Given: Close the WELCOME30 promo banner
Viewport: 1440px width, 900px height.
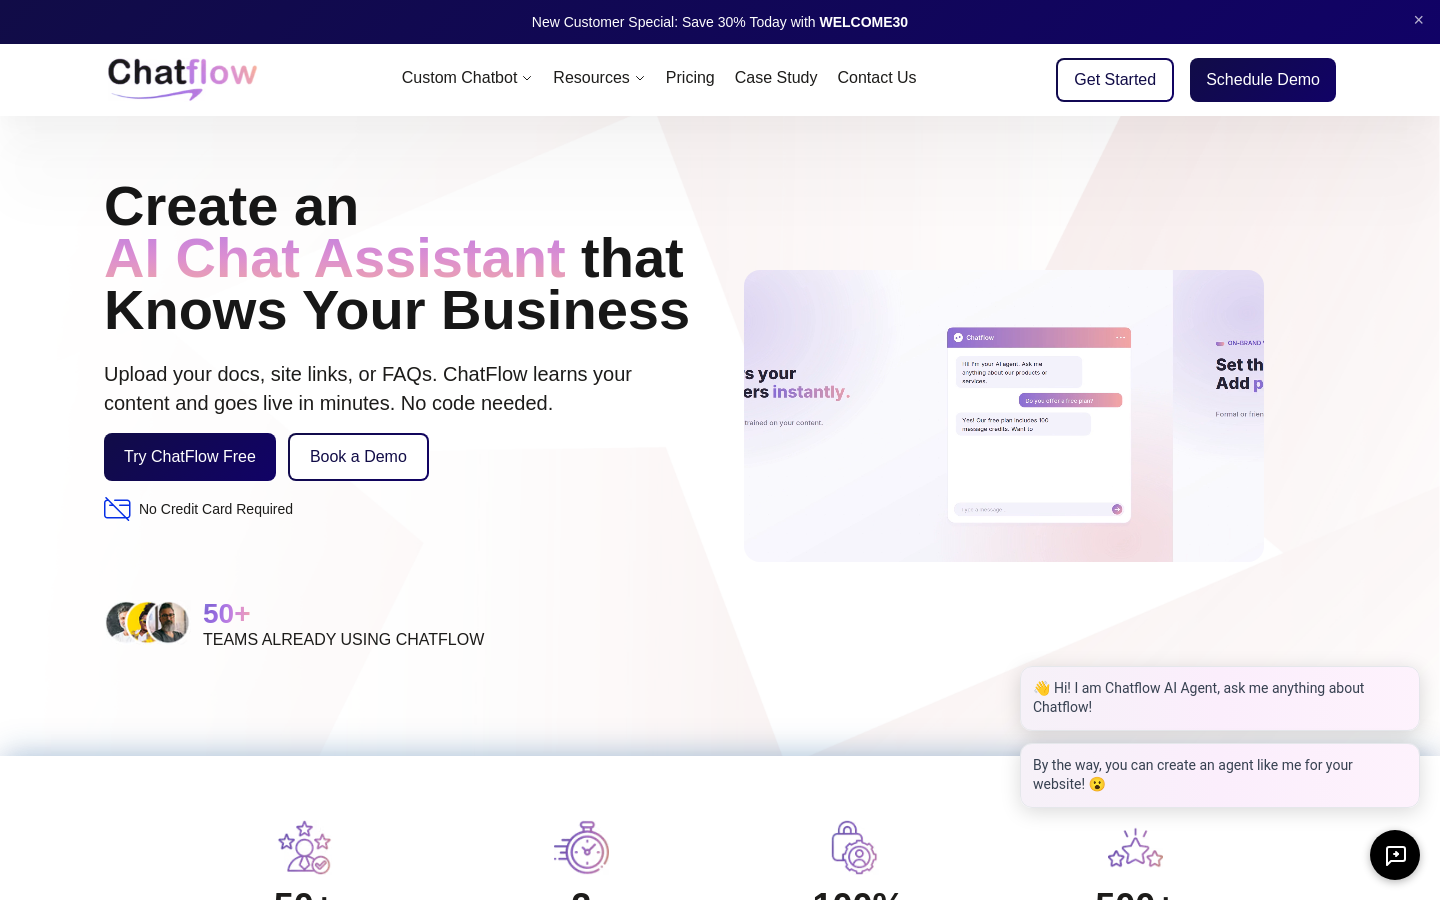Looking at the screenshot, I should point(1418,20).
